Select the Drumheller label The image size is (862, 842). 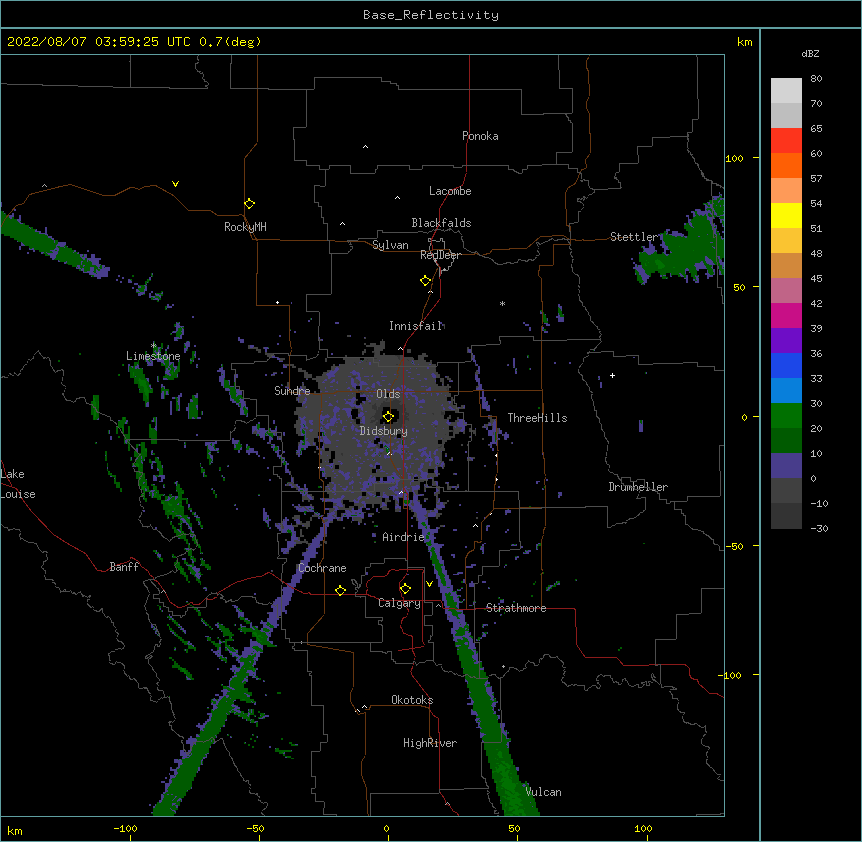pos(638,487)
